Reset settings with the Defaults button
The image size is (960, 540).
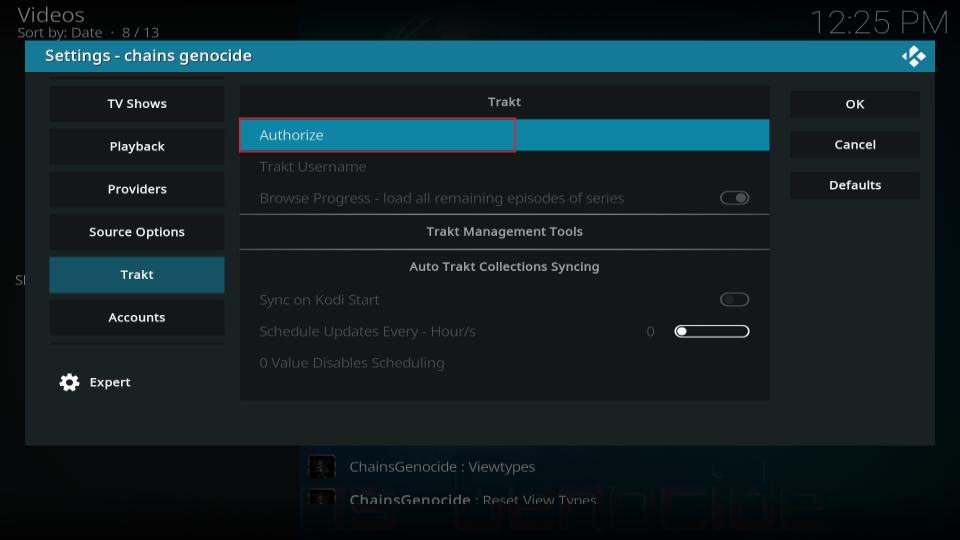point(855,185)
